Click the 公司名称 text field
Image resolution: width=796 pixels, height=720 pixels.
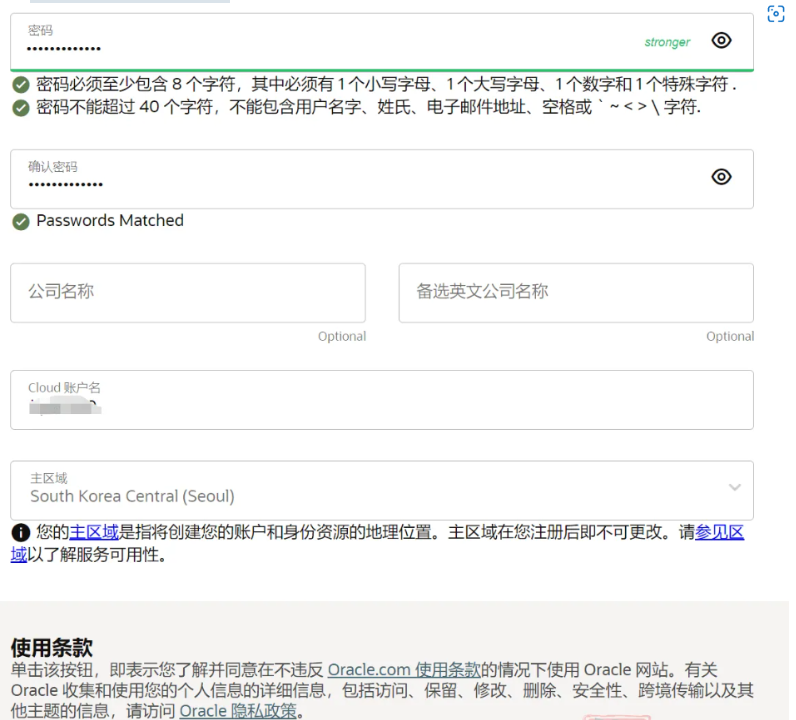pos(187,292)
